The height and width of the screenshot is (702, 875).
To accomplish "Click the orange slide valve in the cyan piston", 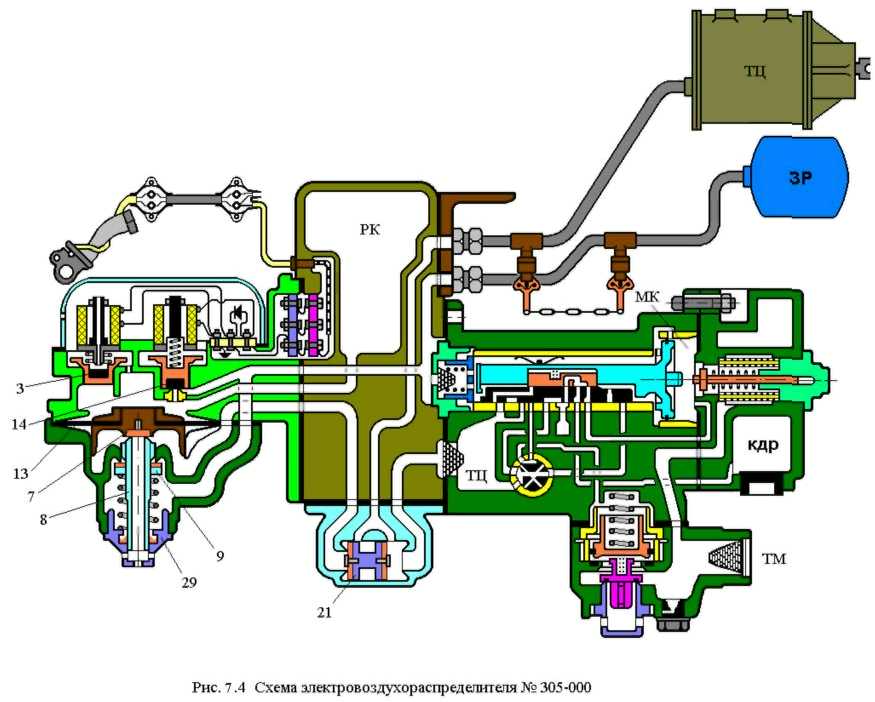I will (x=562, y=380).
